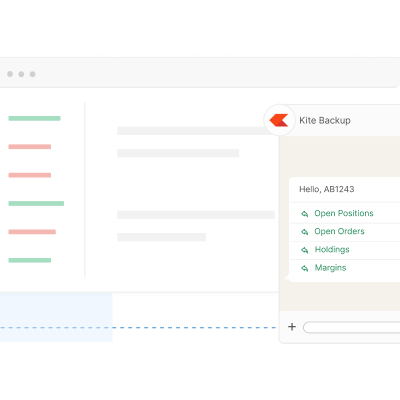Select the bottom green sidebar bar
This screenshot has height=400, width=400.
(x=30, y=260)
